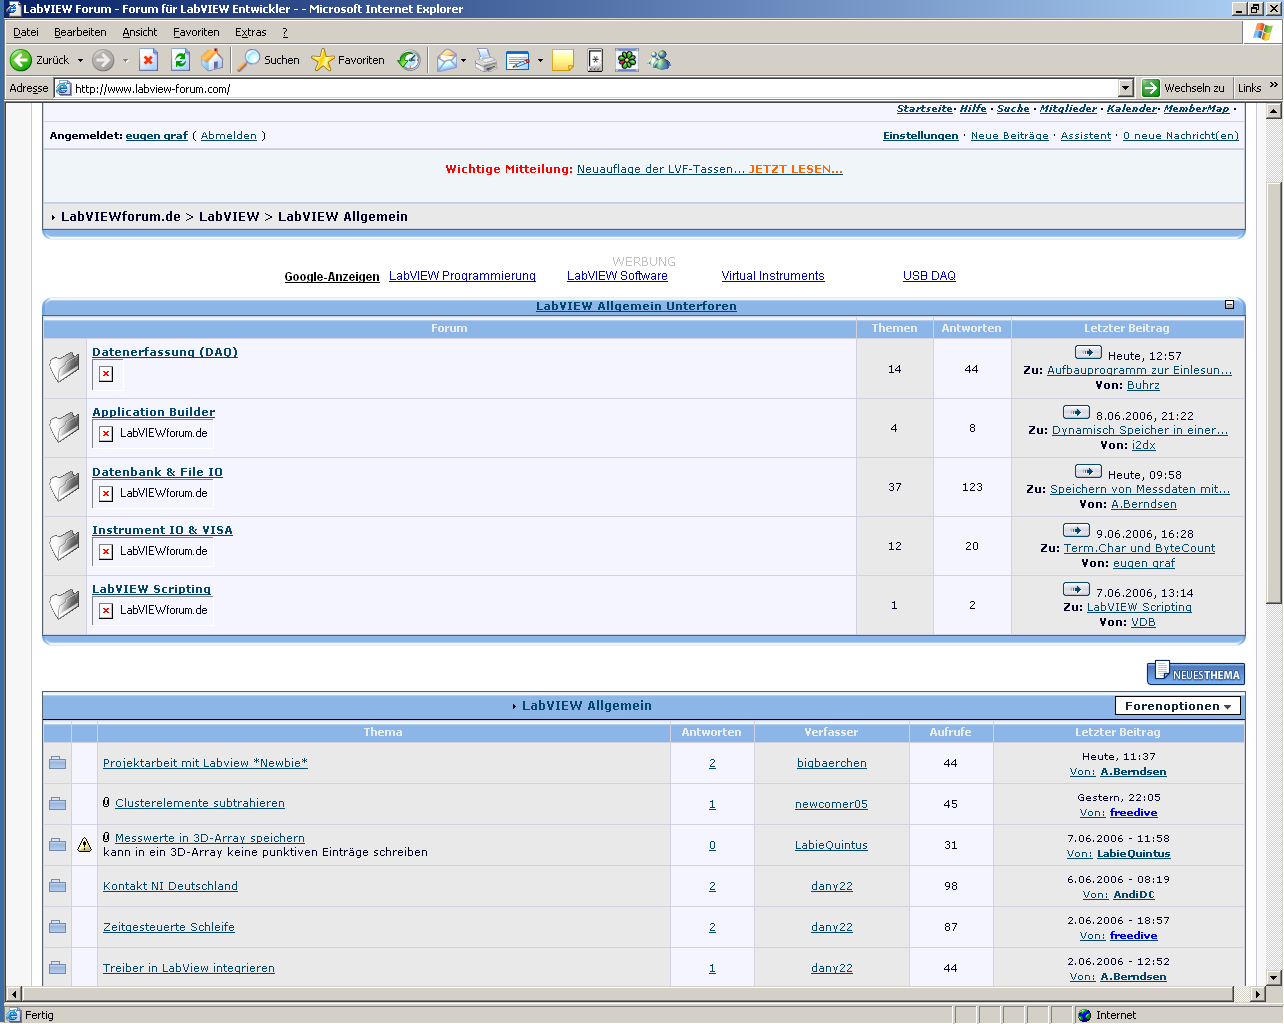1284x1024 pixels.
Task: Click the vertical scrollbar down arrow
Action: tap(1273, 977)
